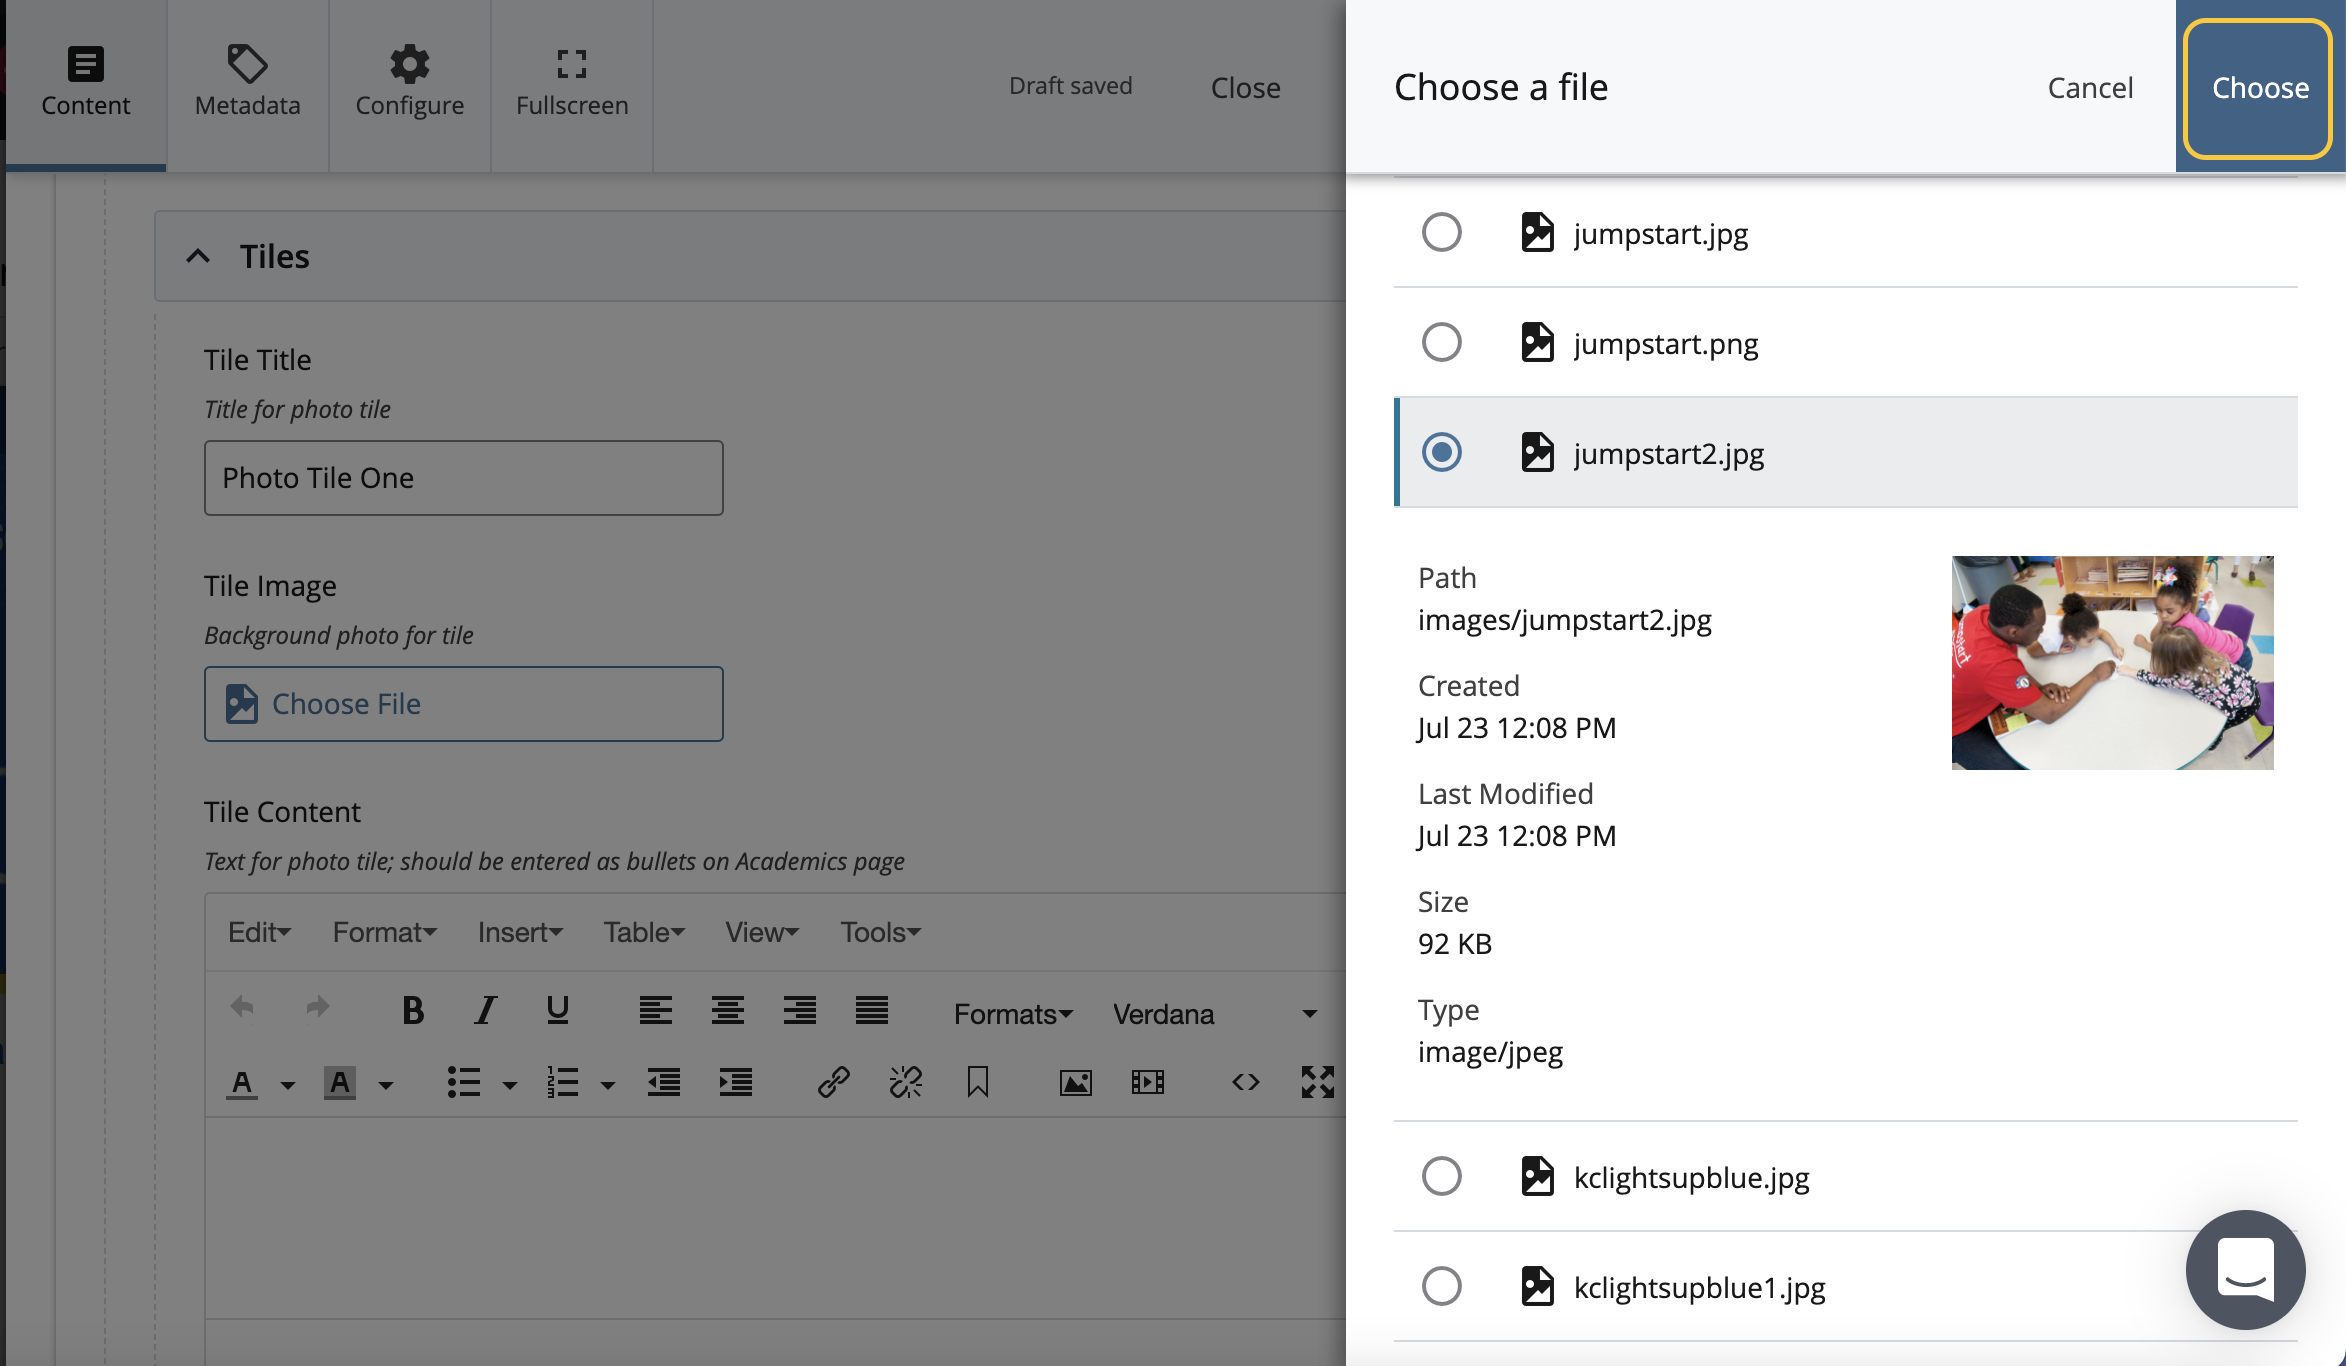Image resolution: width=2346 pixels, height=1366 pixels.
Task: Click the insert image icon in editor
Action: tap(1075, 1083)
